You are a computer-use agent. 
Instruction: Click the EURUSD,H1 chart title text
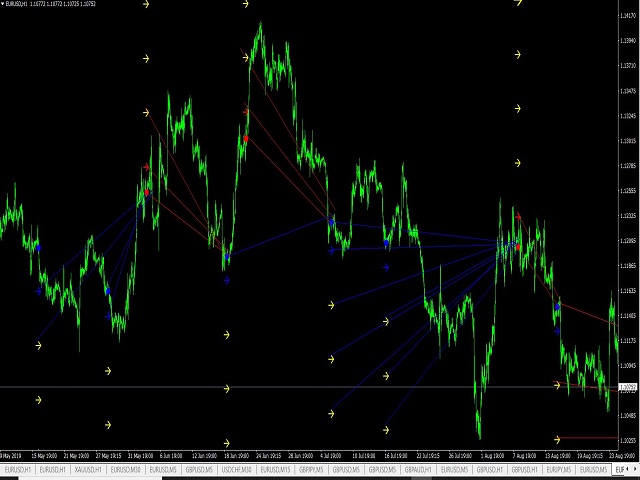click(17, 4)
